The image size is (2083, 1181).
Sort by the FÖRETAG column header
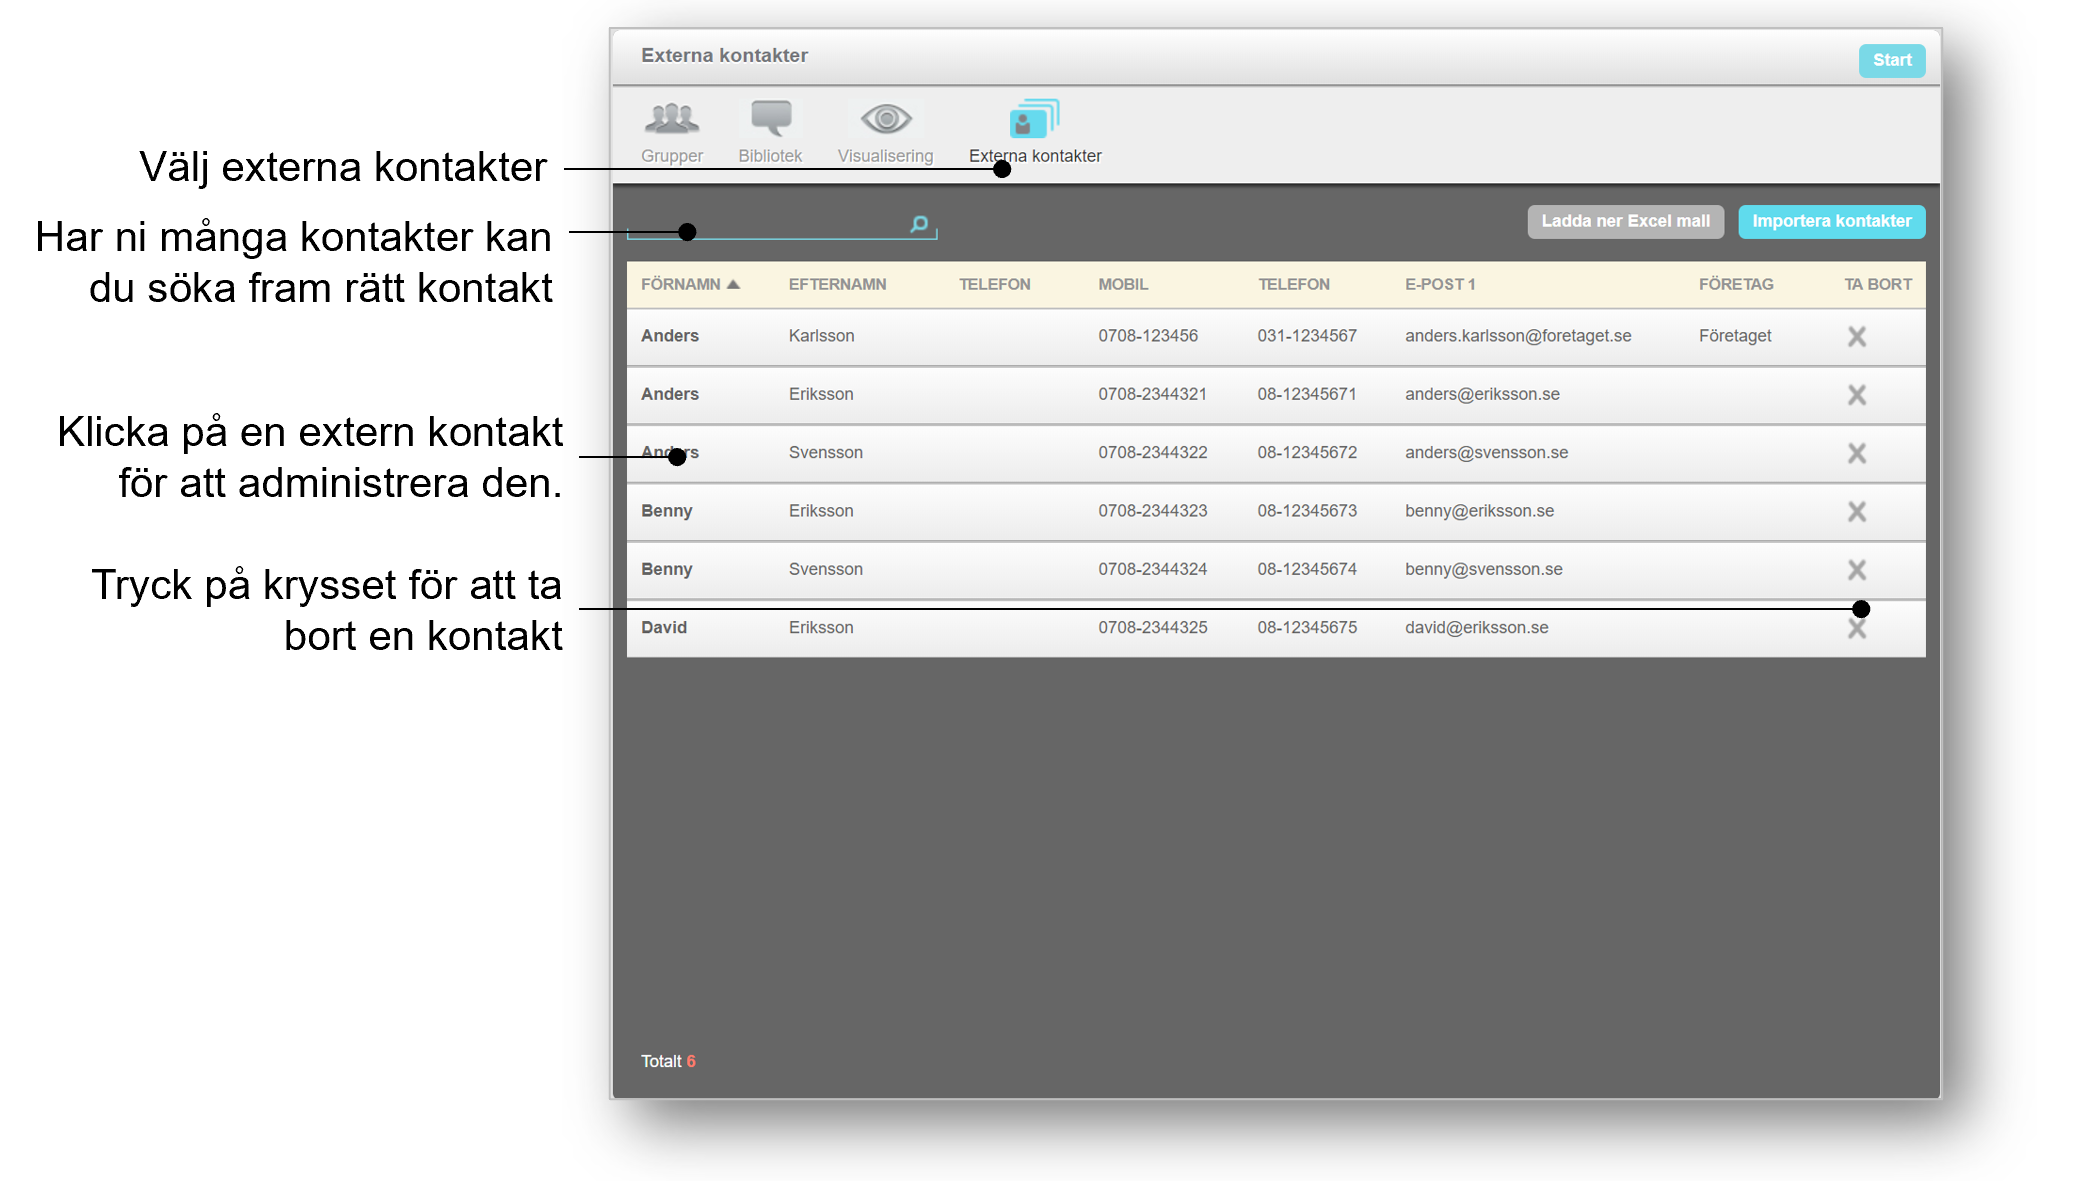pos(1736,284)
